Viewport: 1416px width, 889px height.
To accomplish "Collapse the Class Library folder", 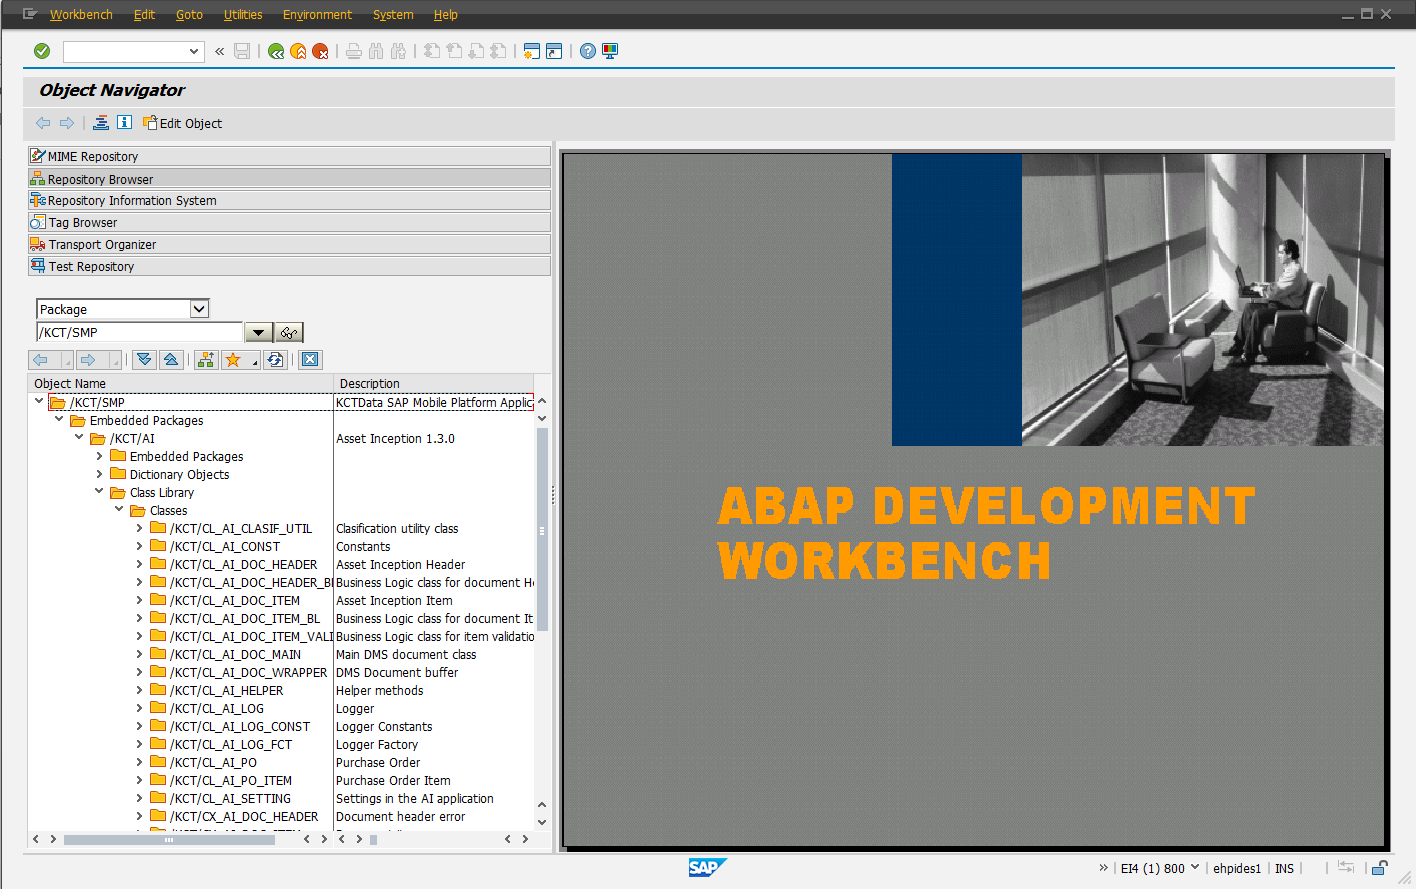I will pyautogui.click(x=99, y=492).
